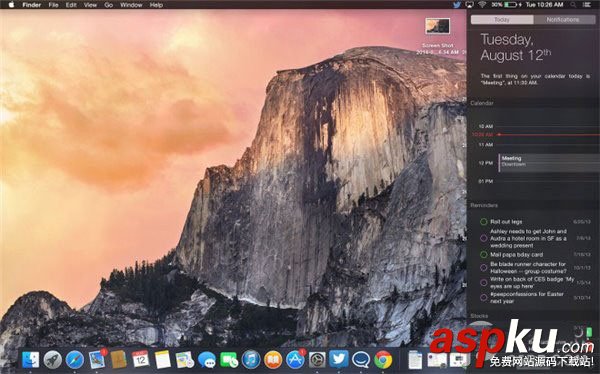The image size is (600, 374).
Task: Click the Stocks widget heading
Action: pos(479,316)
